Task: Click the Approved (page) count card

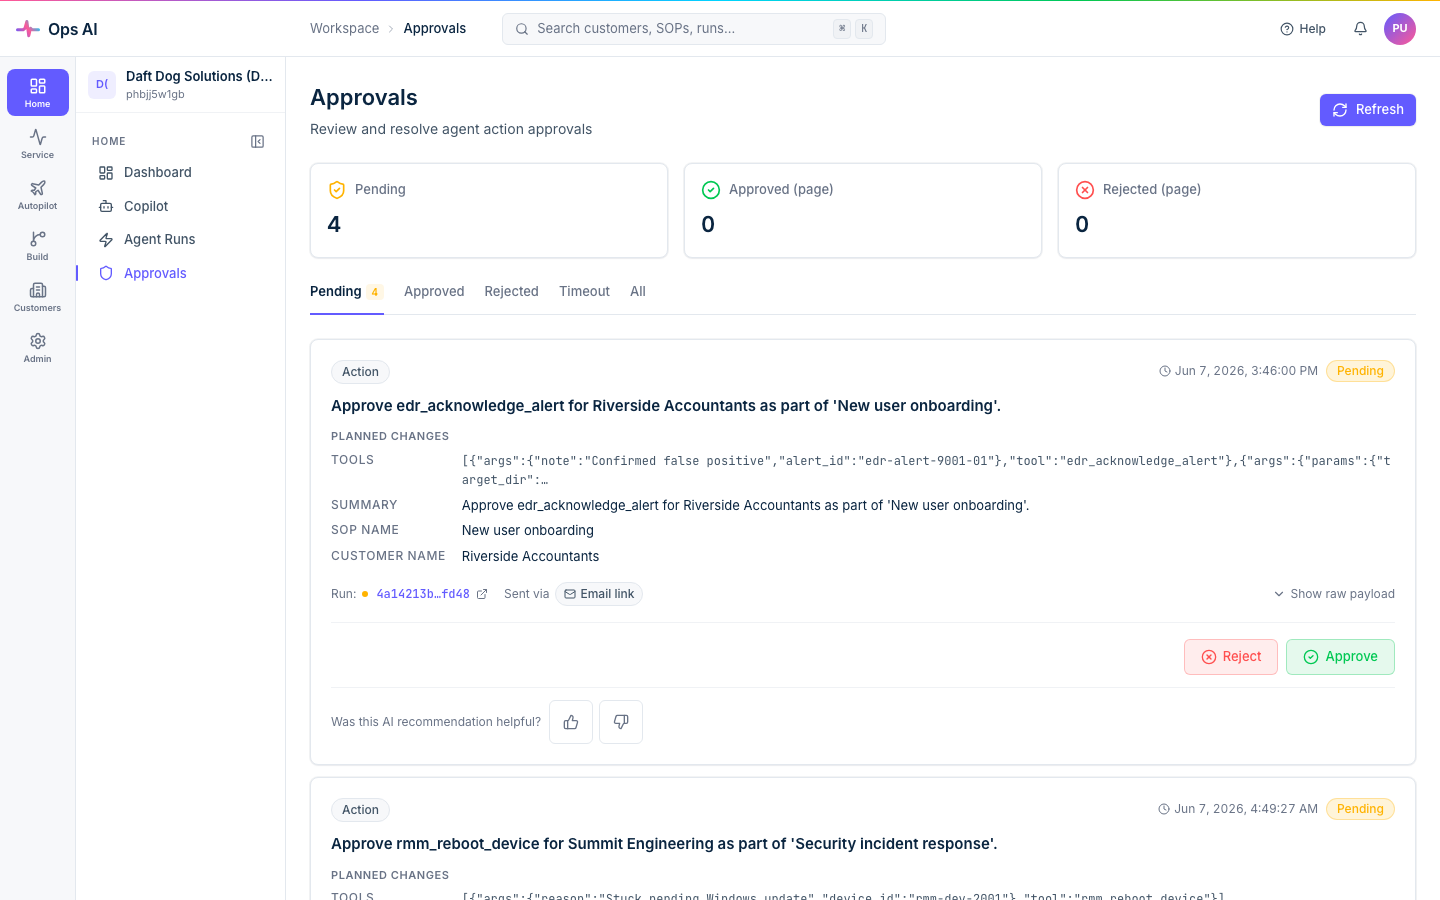Action: [x=863, y=211]
